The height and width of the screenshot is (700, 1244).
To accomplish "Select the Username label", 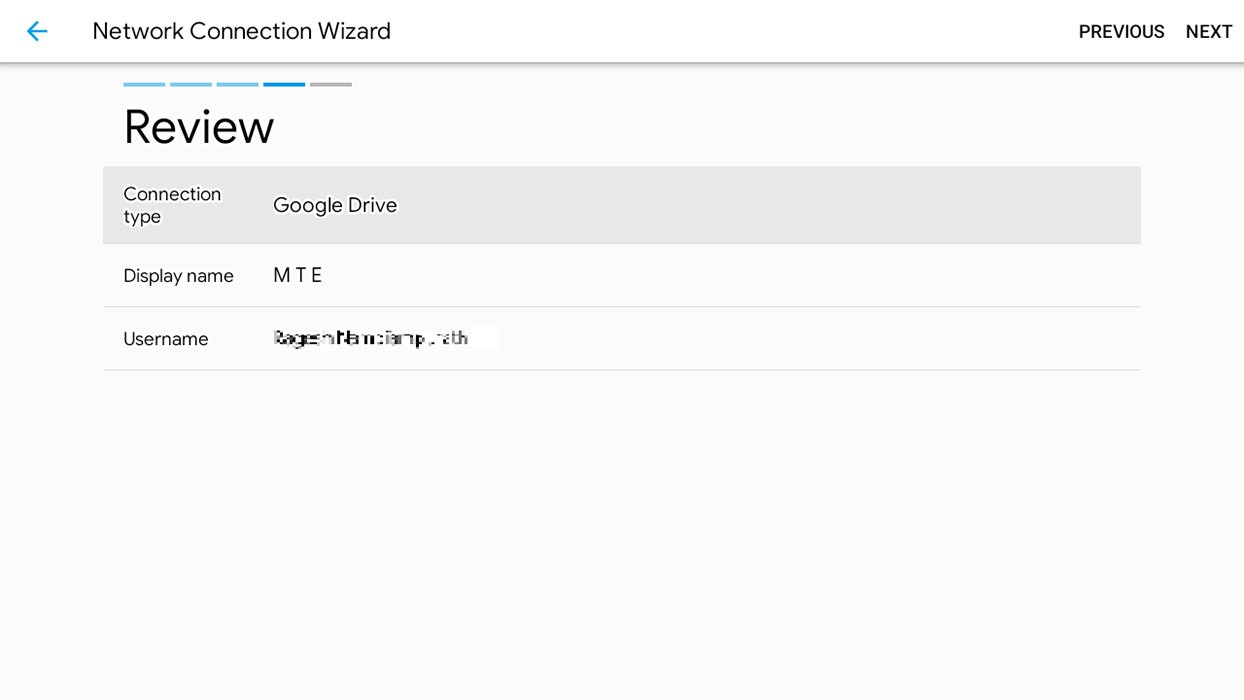I will click(x=166, y=339).
